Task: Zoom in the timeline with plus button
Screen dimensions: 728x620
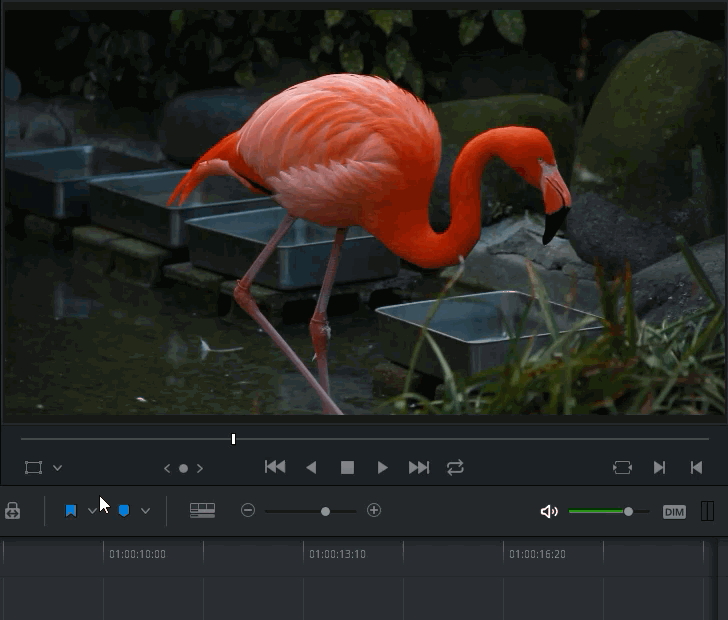Action: 374,510
